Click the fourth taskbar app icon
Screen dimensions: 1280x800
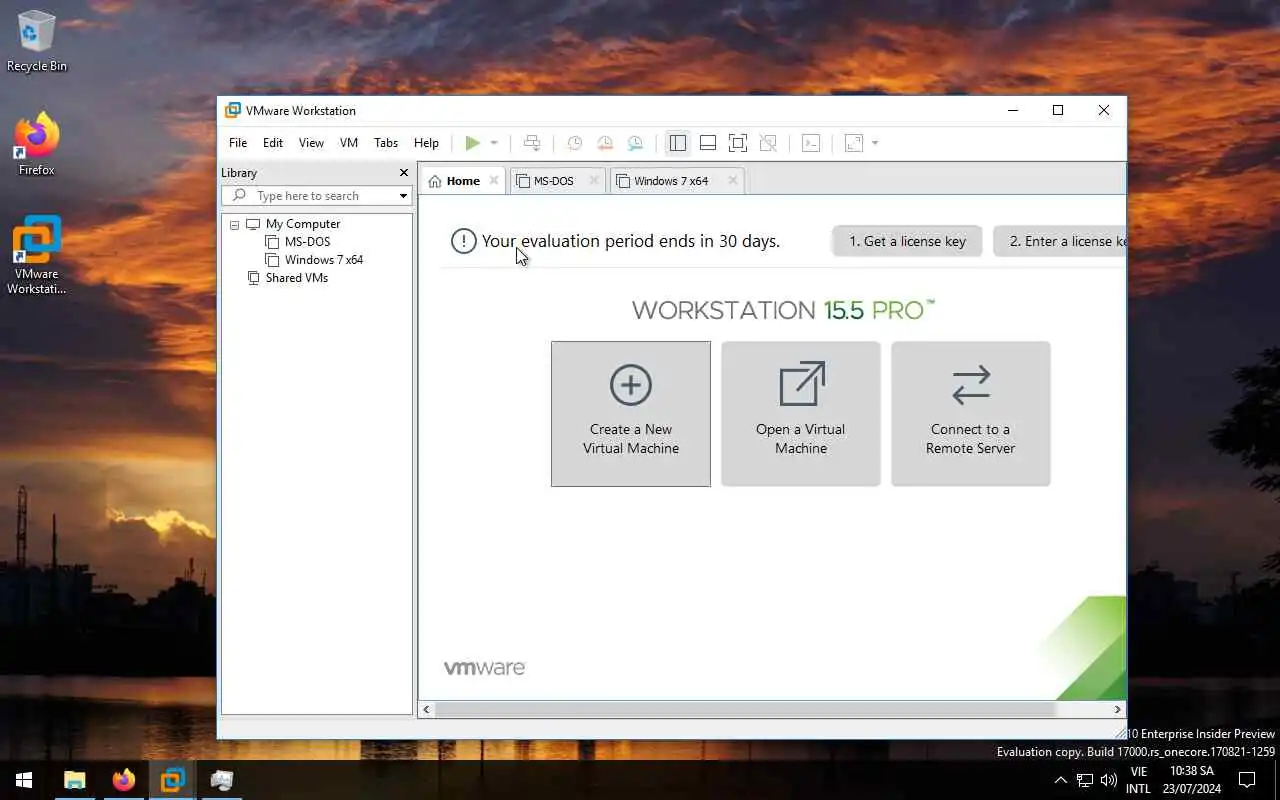[222, 780]
